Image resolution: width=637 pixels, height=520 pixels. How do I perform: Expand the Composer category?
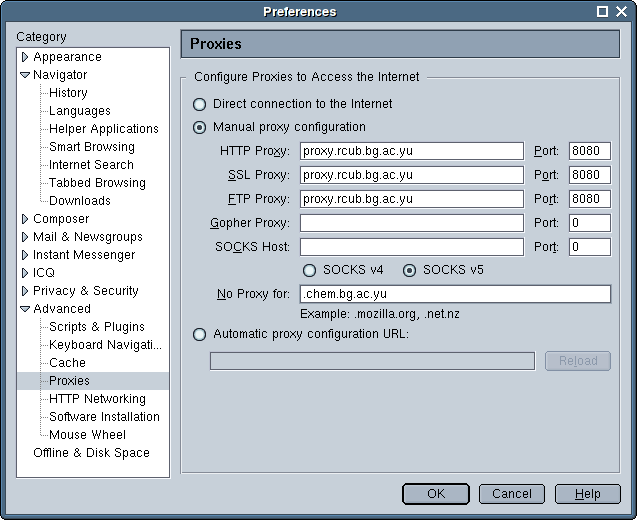25,219
